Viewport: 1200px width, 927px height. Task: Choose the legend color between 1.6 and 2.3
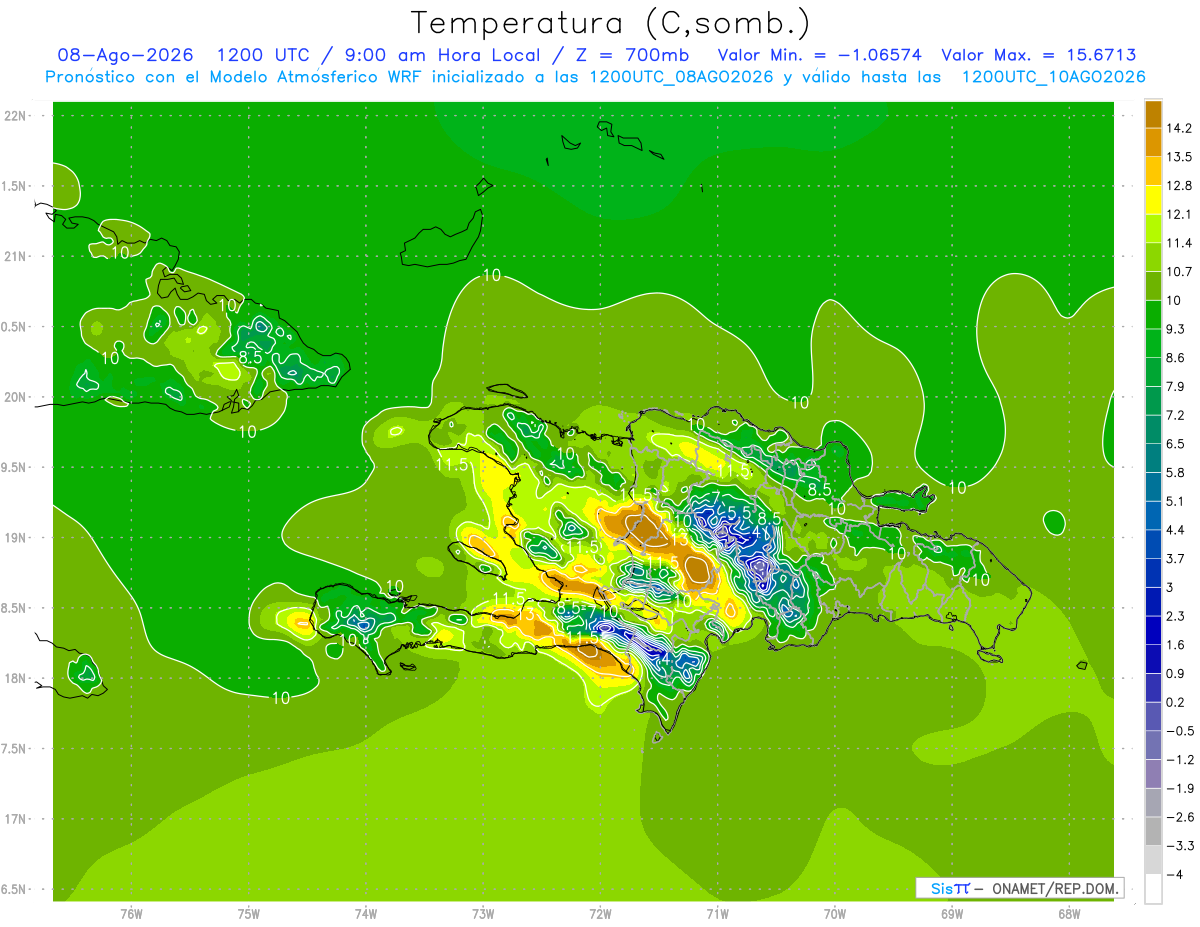1153,630
